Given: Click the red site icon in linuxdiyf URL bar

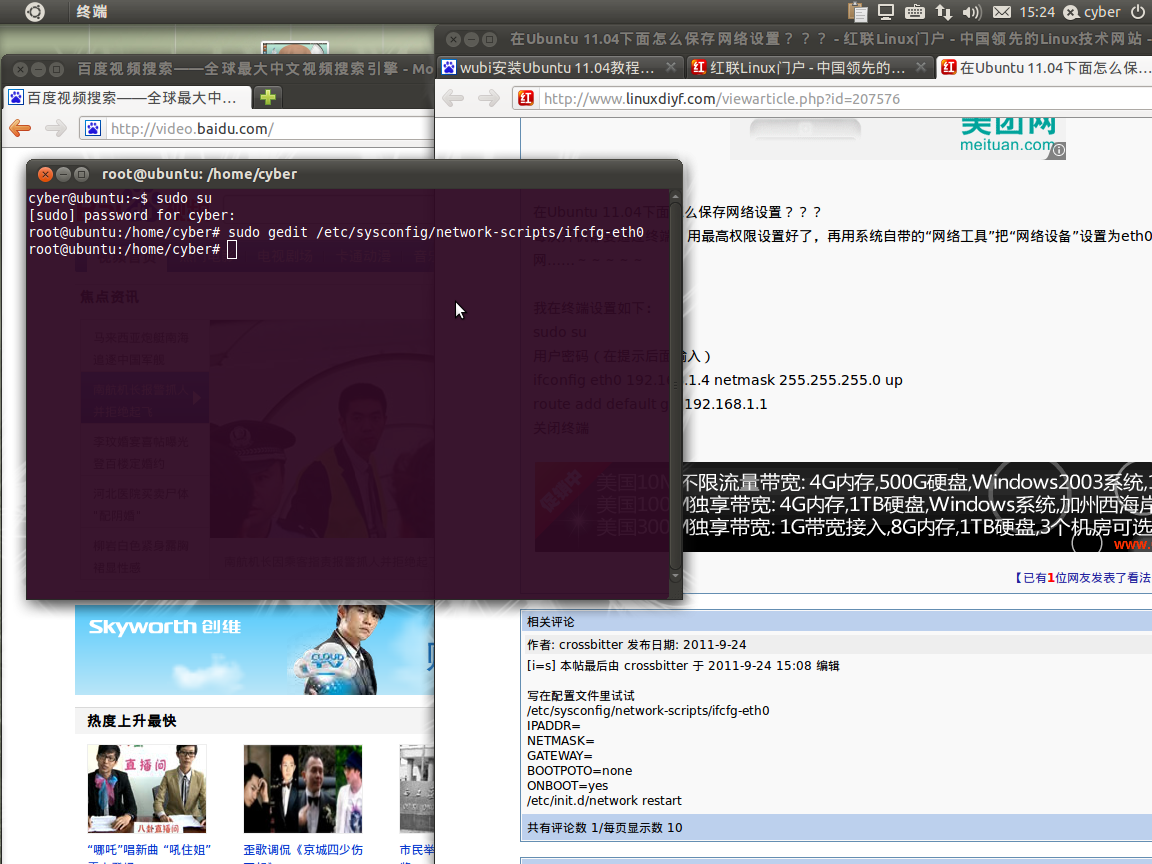Looking at the screenshot, I should (x=526, y=98).
